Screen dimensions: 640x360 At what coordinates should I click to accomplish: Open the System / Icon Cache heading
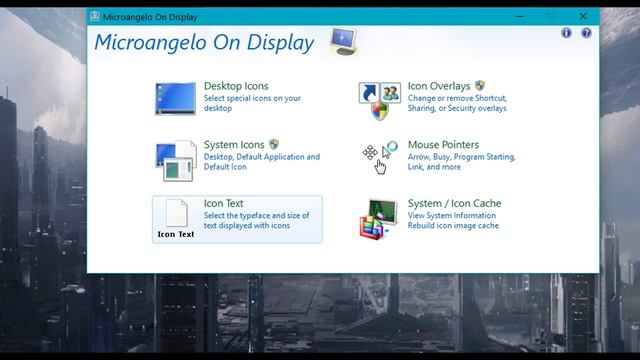(x=454, y=203)
